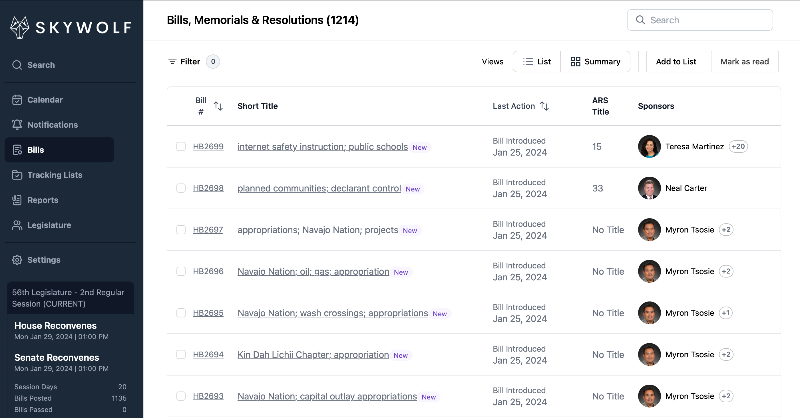Click the magnifier icon in top search box

640,20
